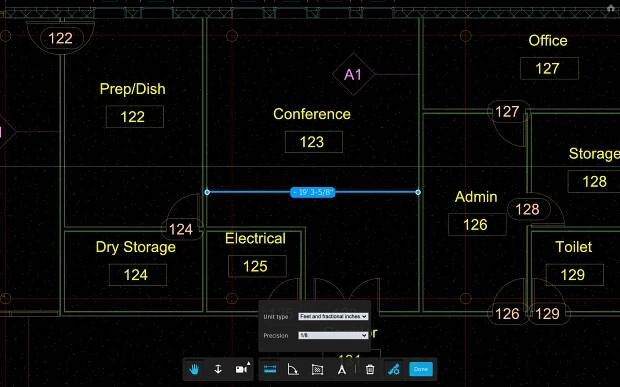Click door tag 129 oval
The height and width of the screenshot is (387, 620).
click(x=548, y=314)
